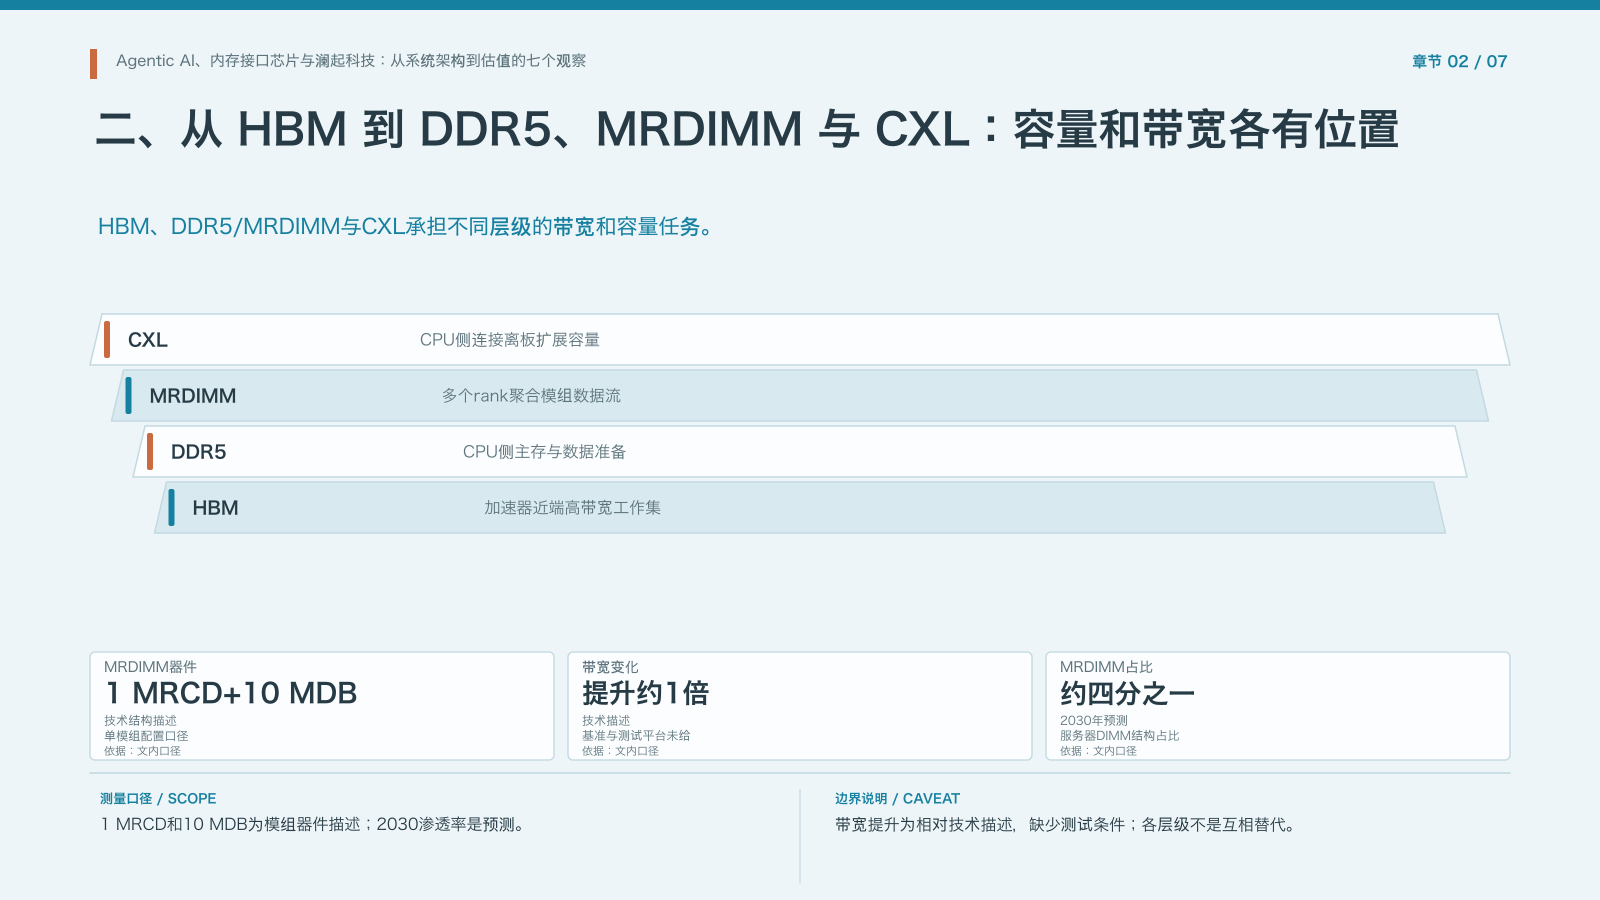1600x900 pixels.
Task: Select the value '约四分之一'
Action: (1127, 693)
